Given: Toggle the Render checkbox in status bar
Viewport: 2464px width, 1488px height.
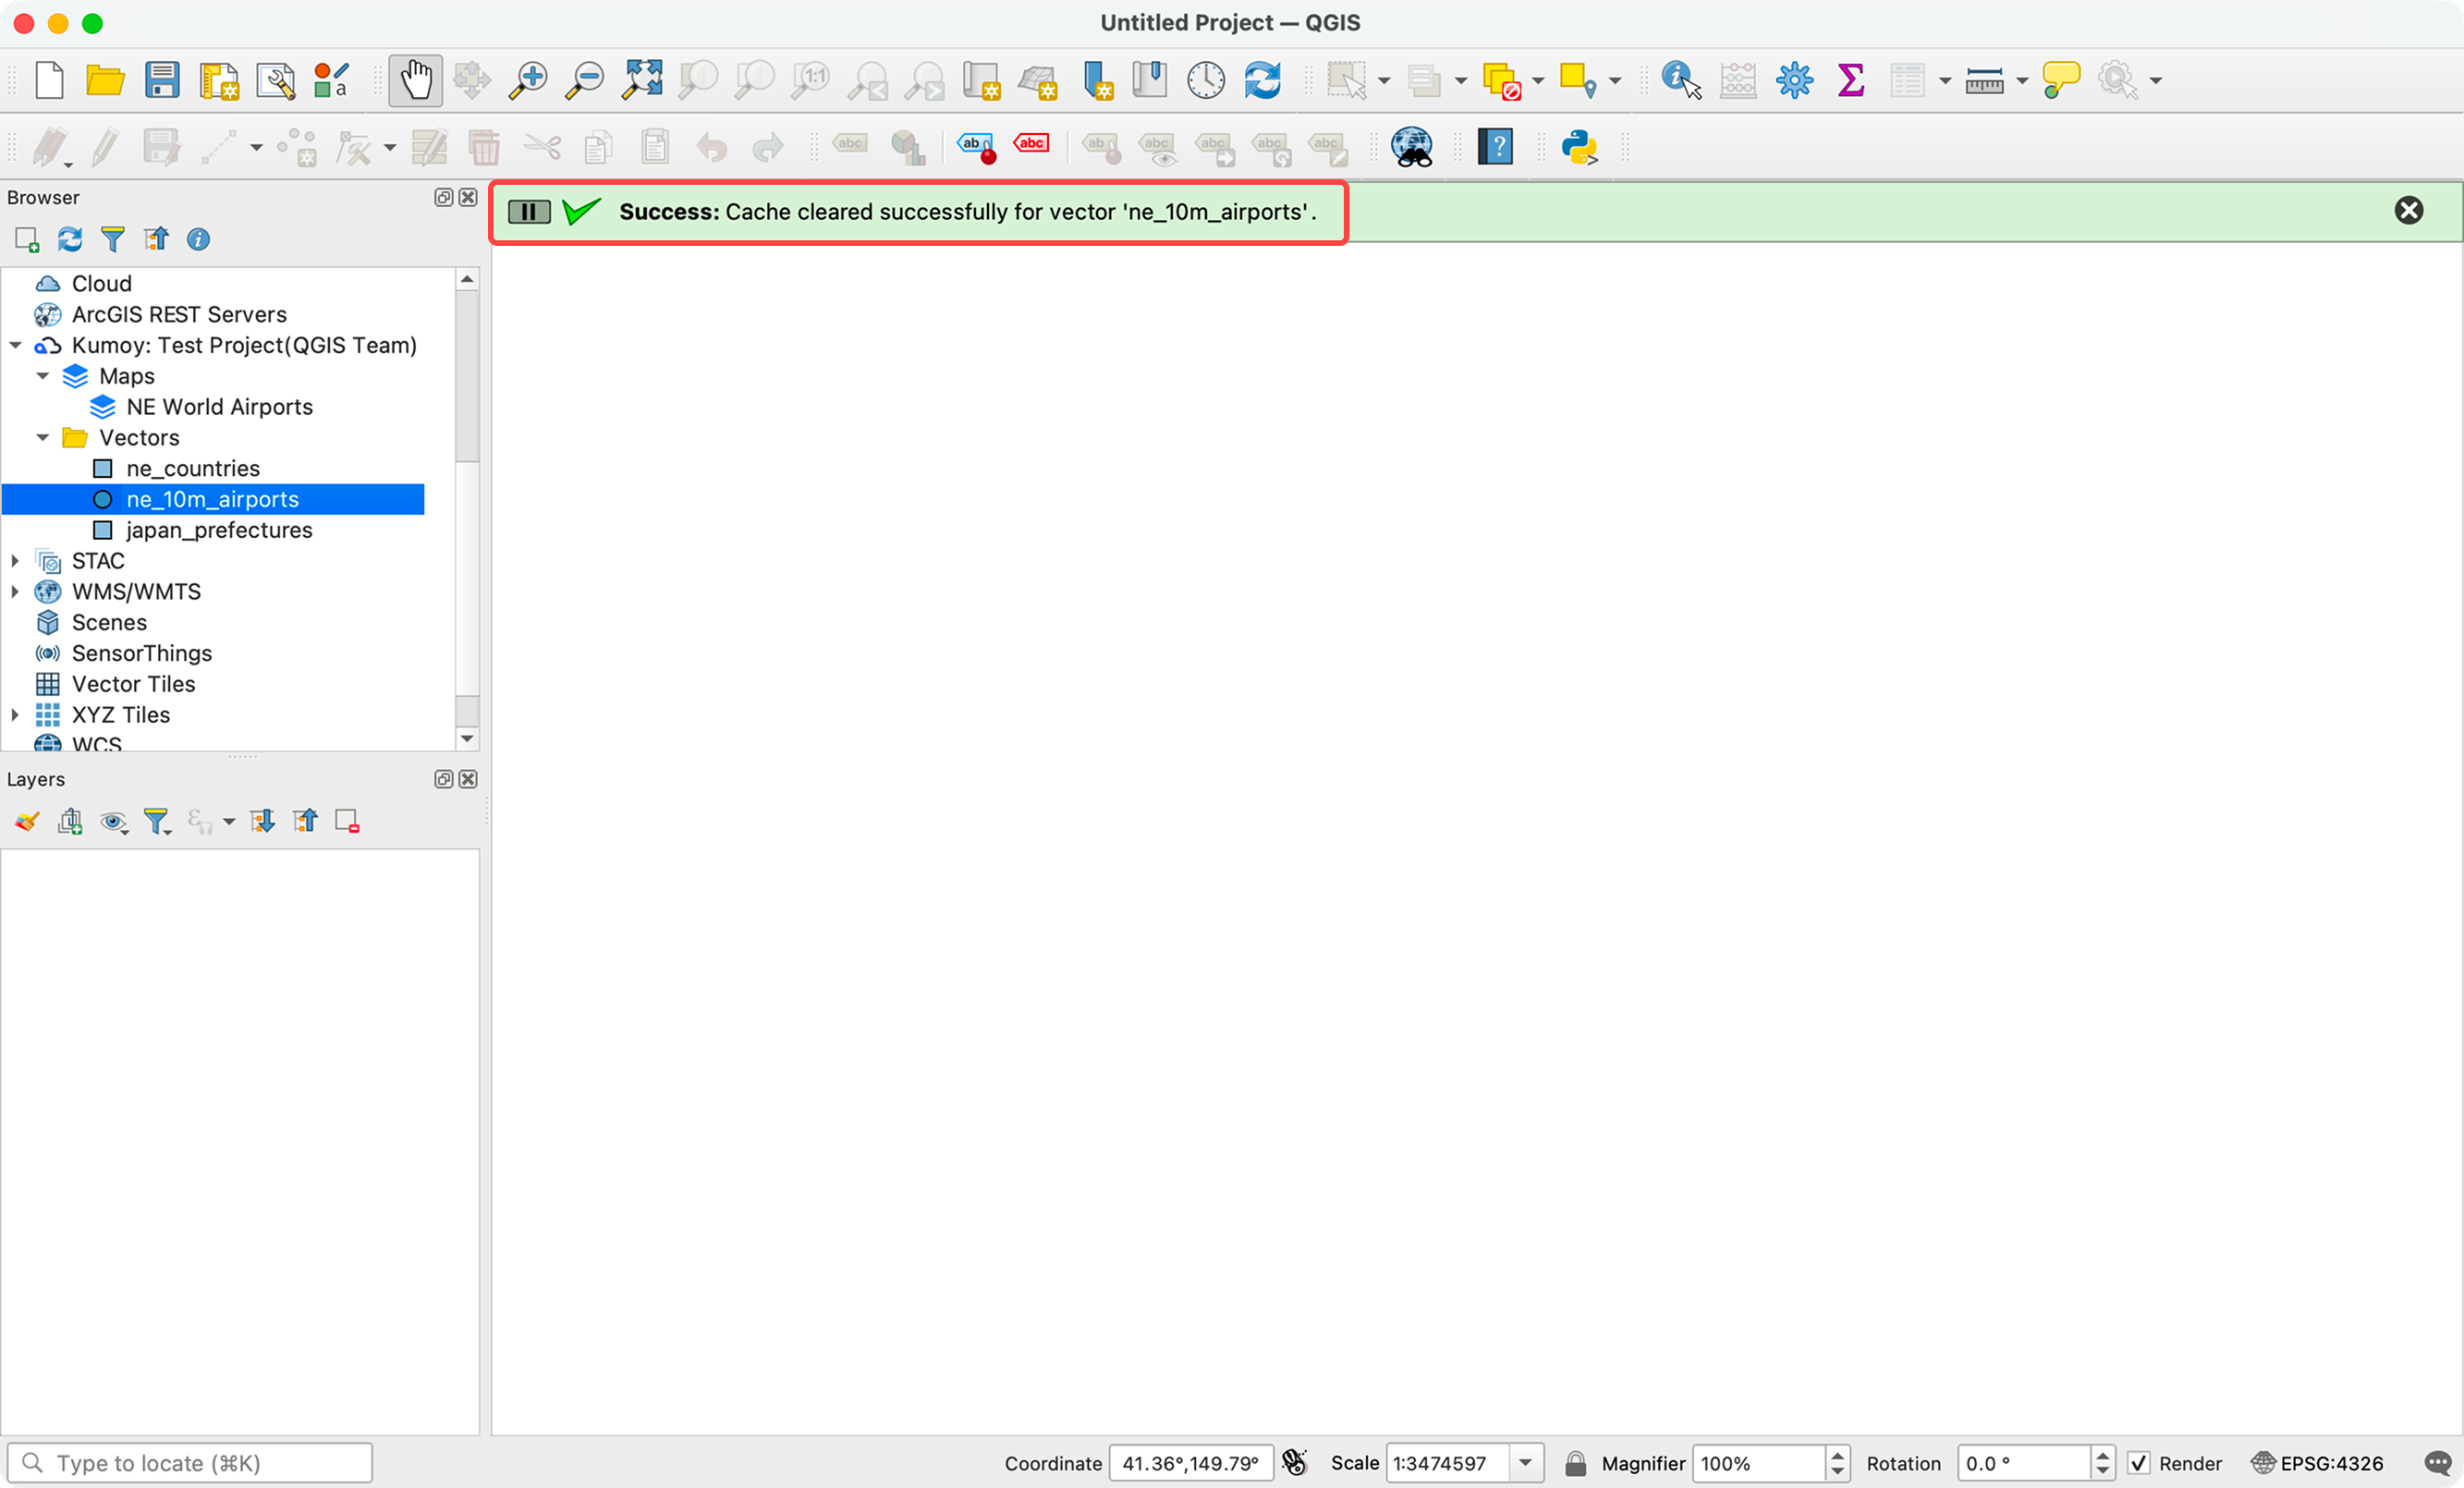Looking at the screenshot, I should click(x=2141, y=1463).
